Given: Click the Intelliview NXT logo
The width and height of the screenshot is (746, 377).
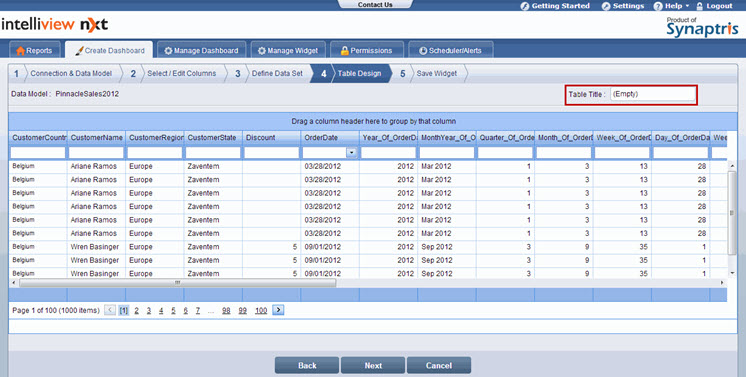Looking at the screenshot, I should [54, 25].
